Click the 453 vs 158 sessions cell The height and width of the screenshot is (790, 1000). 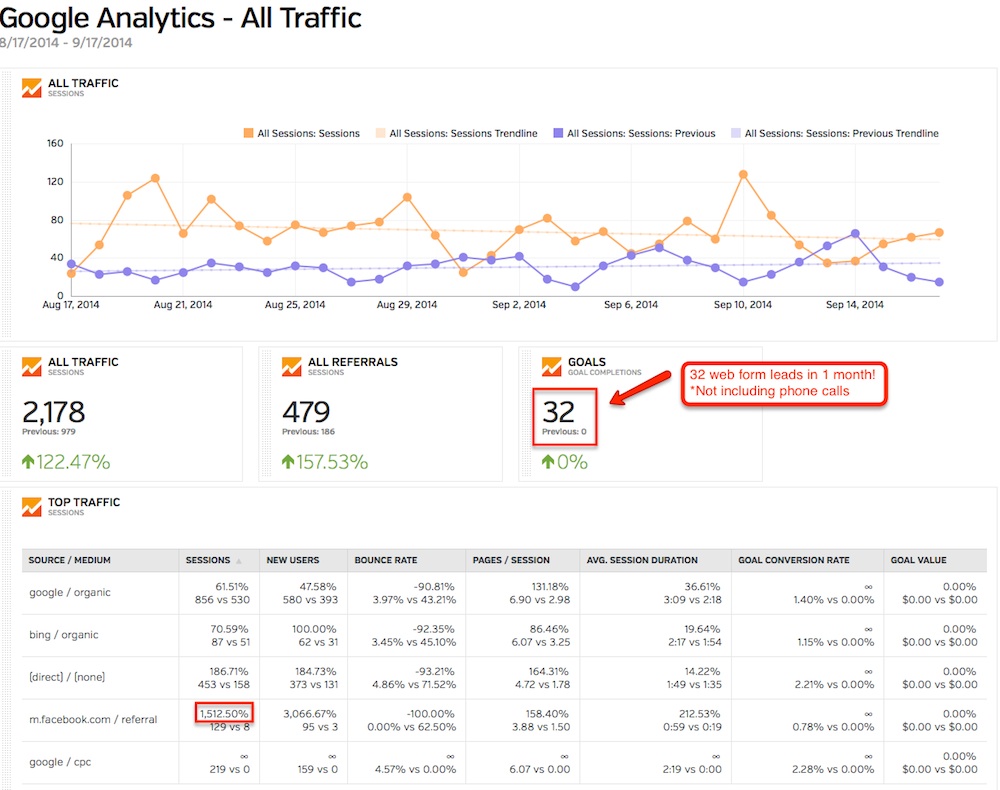click(223, 684)
